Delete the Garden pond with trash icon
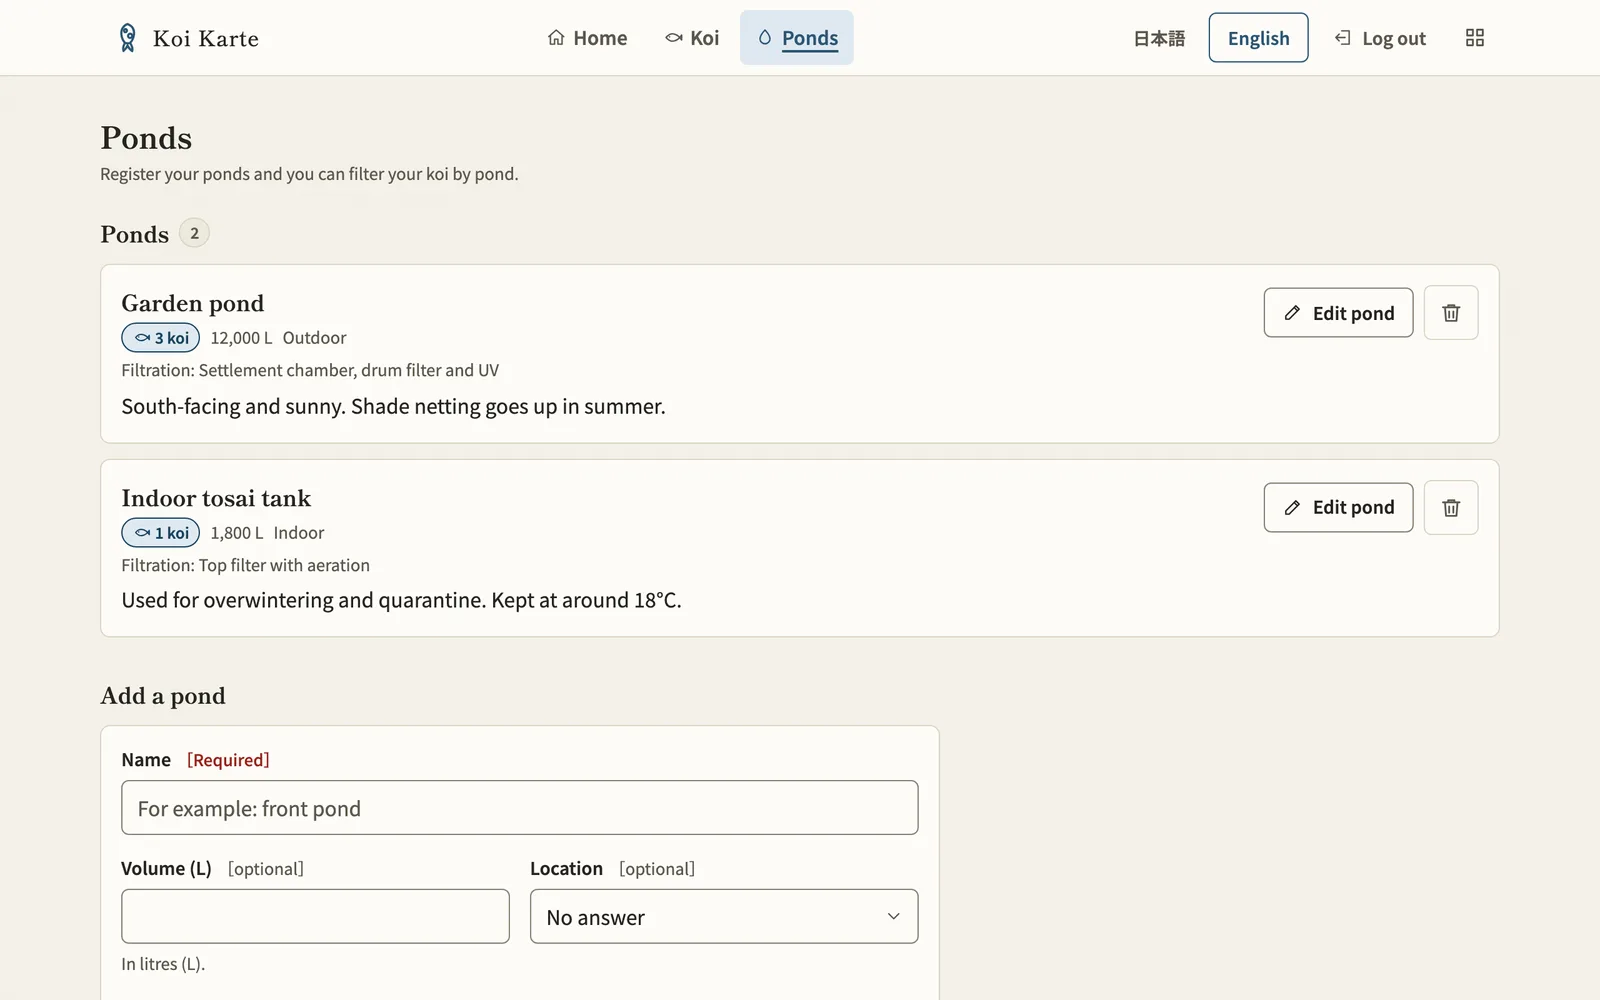This screenshot has width=1600, height=1000. click(x=1451, y=313)
